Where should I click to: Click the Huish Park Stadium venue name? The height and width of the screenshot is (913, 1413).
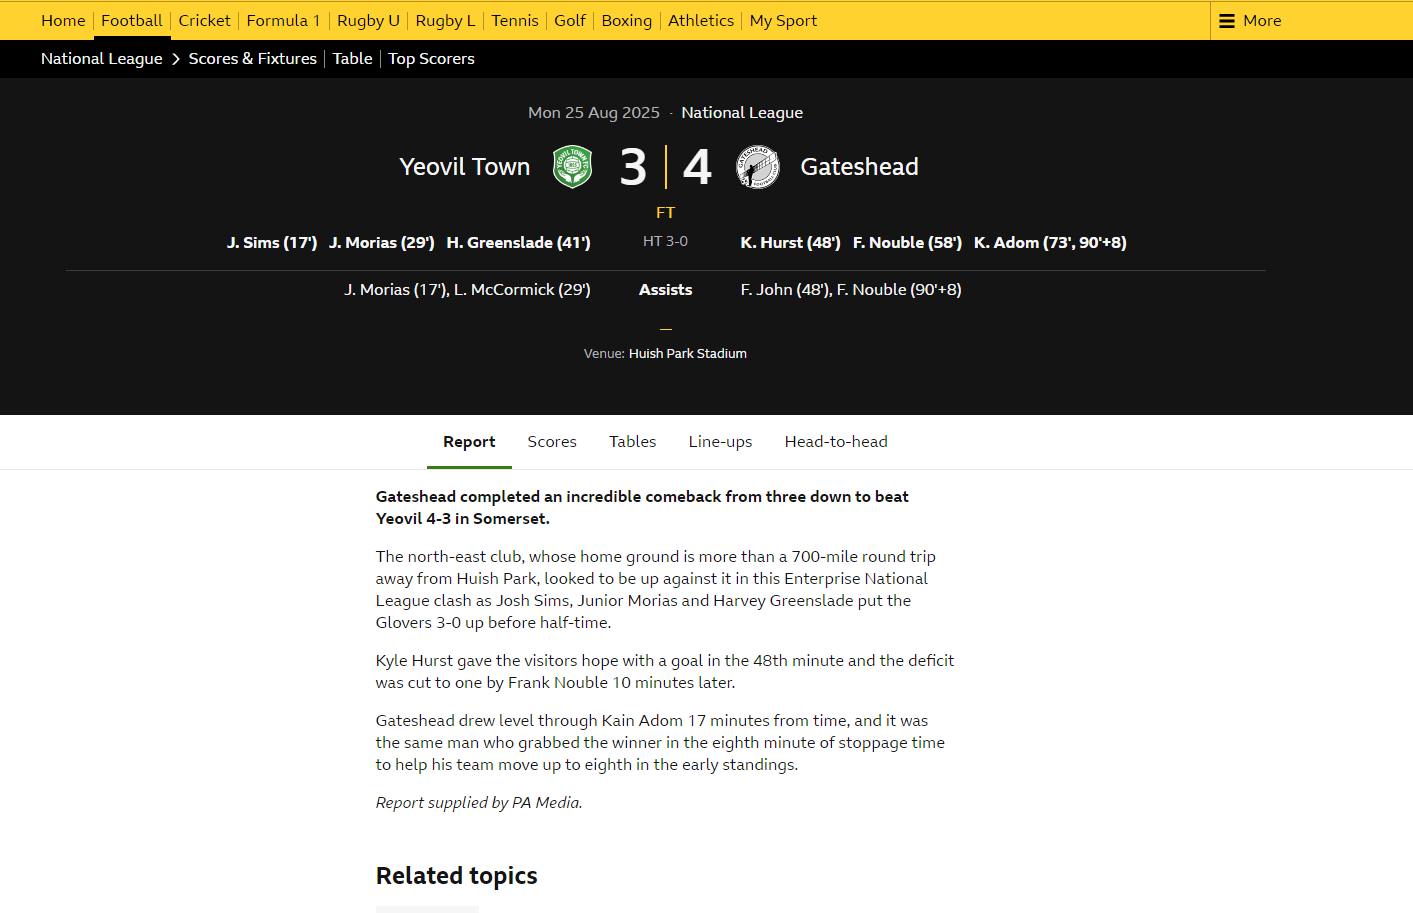[688, 354]
